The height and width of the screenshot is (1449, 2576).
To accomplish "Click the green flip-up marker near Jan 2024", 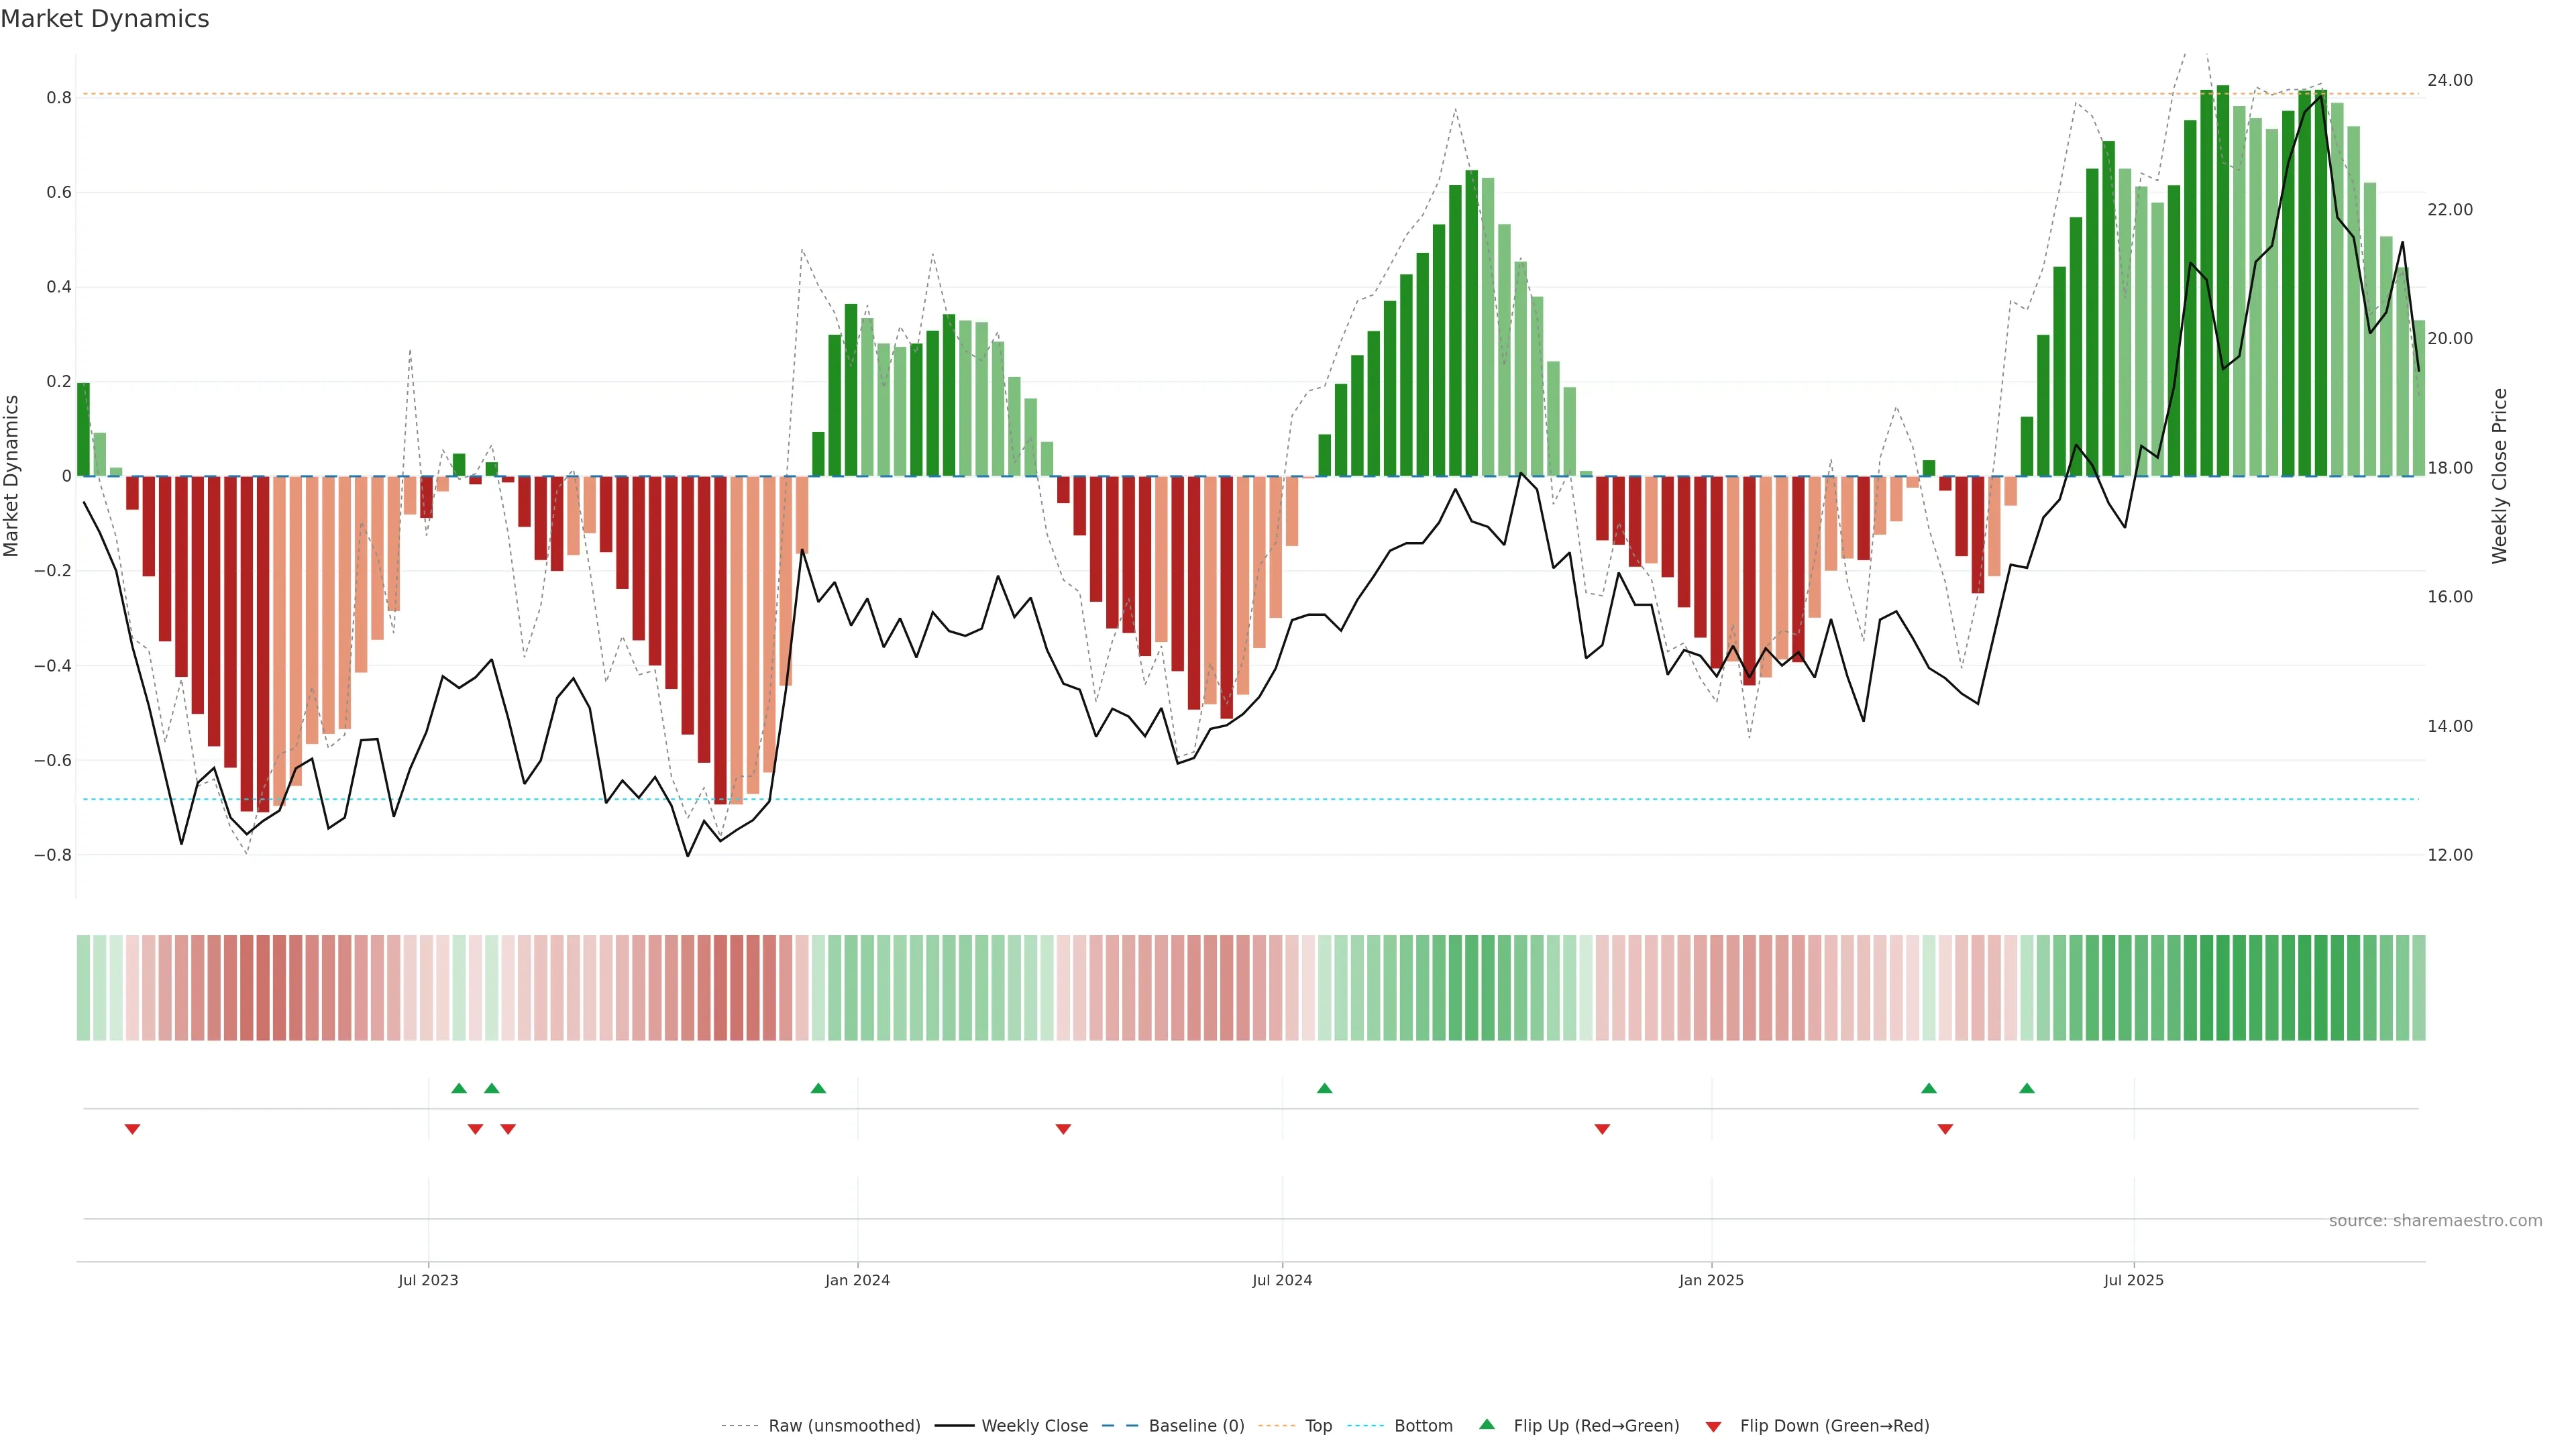I will [818, 1088].
